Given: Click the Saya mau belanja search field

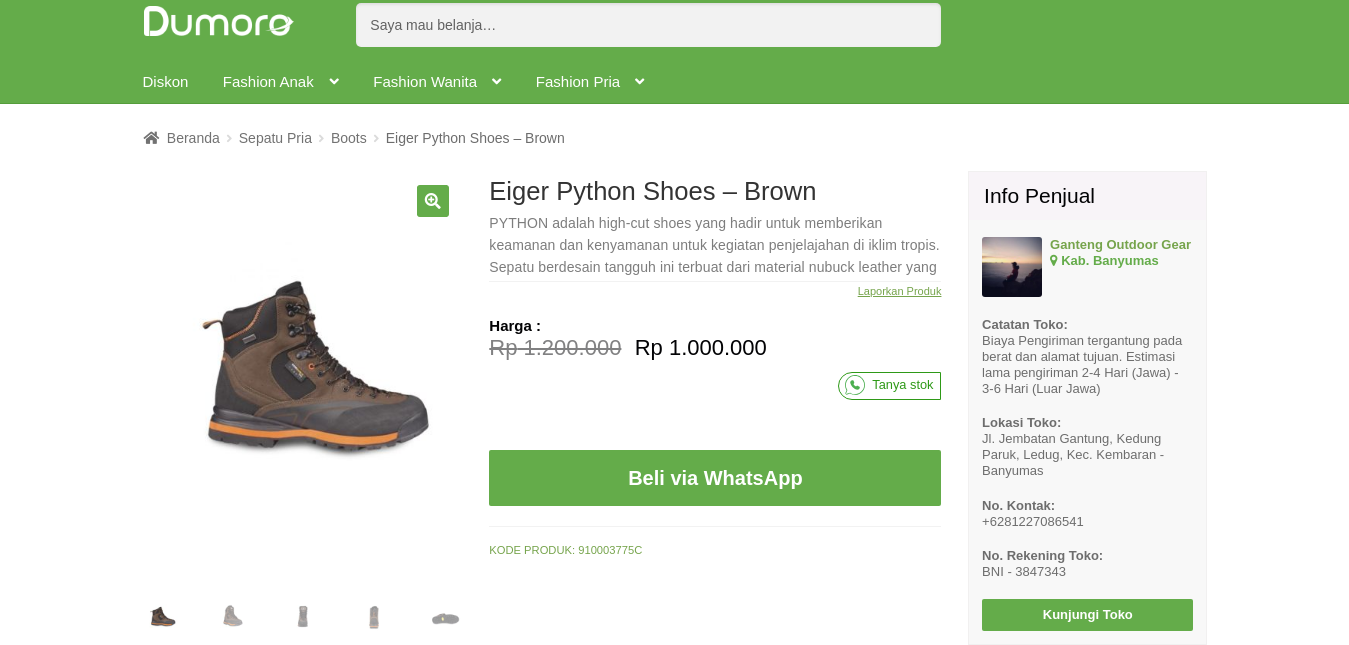Looking at the screenshot, I should pos(648,25).
